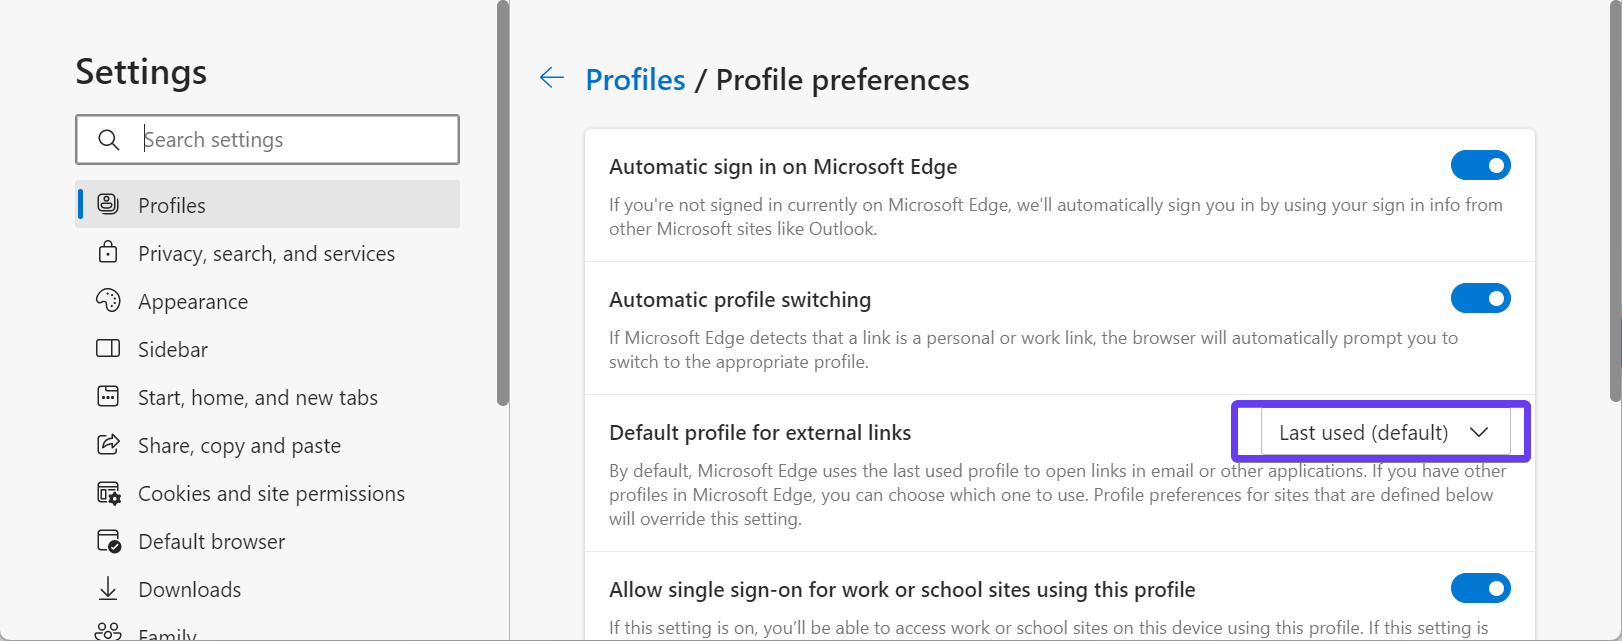This screenshot has height=641, width=1622.
Task: Click the Profiles sidebar icon
Action: [x=108, y=204]
